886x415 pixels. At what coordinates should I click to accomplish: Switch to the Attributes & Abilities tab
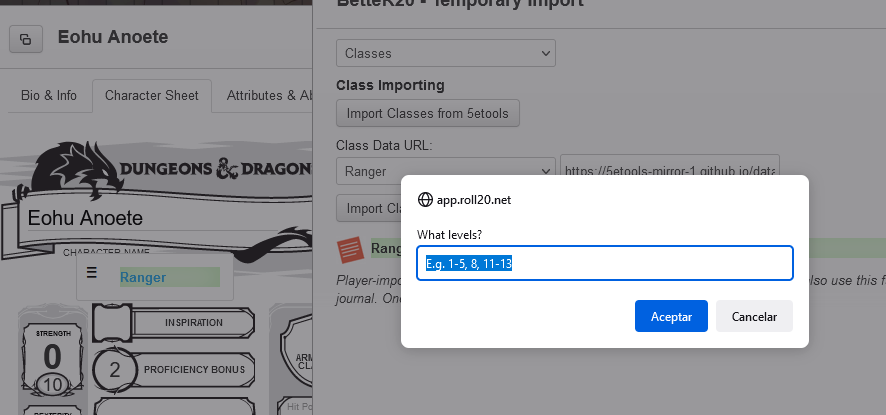(270, 96)
